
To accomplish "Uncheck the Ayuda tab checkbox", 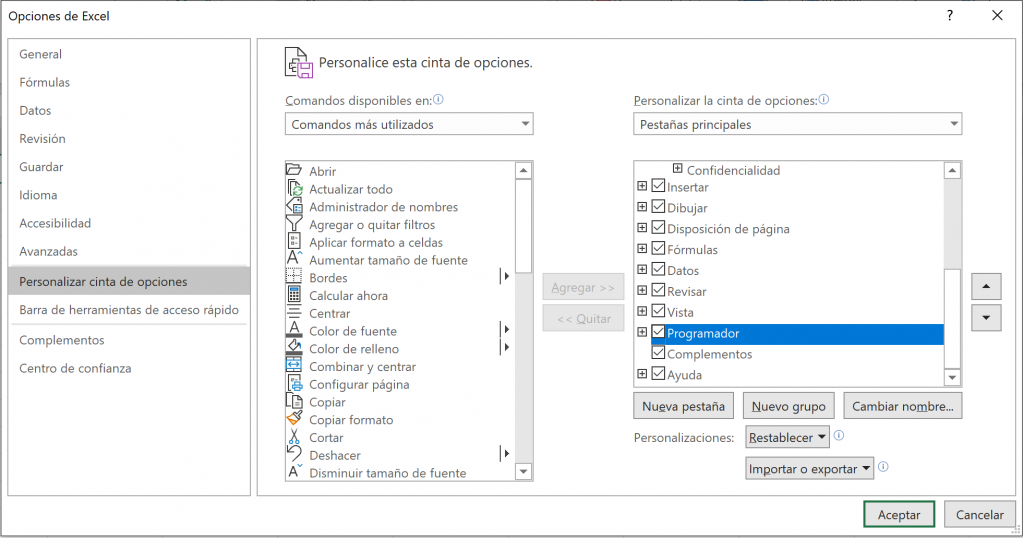I will [x=658, y=374].
